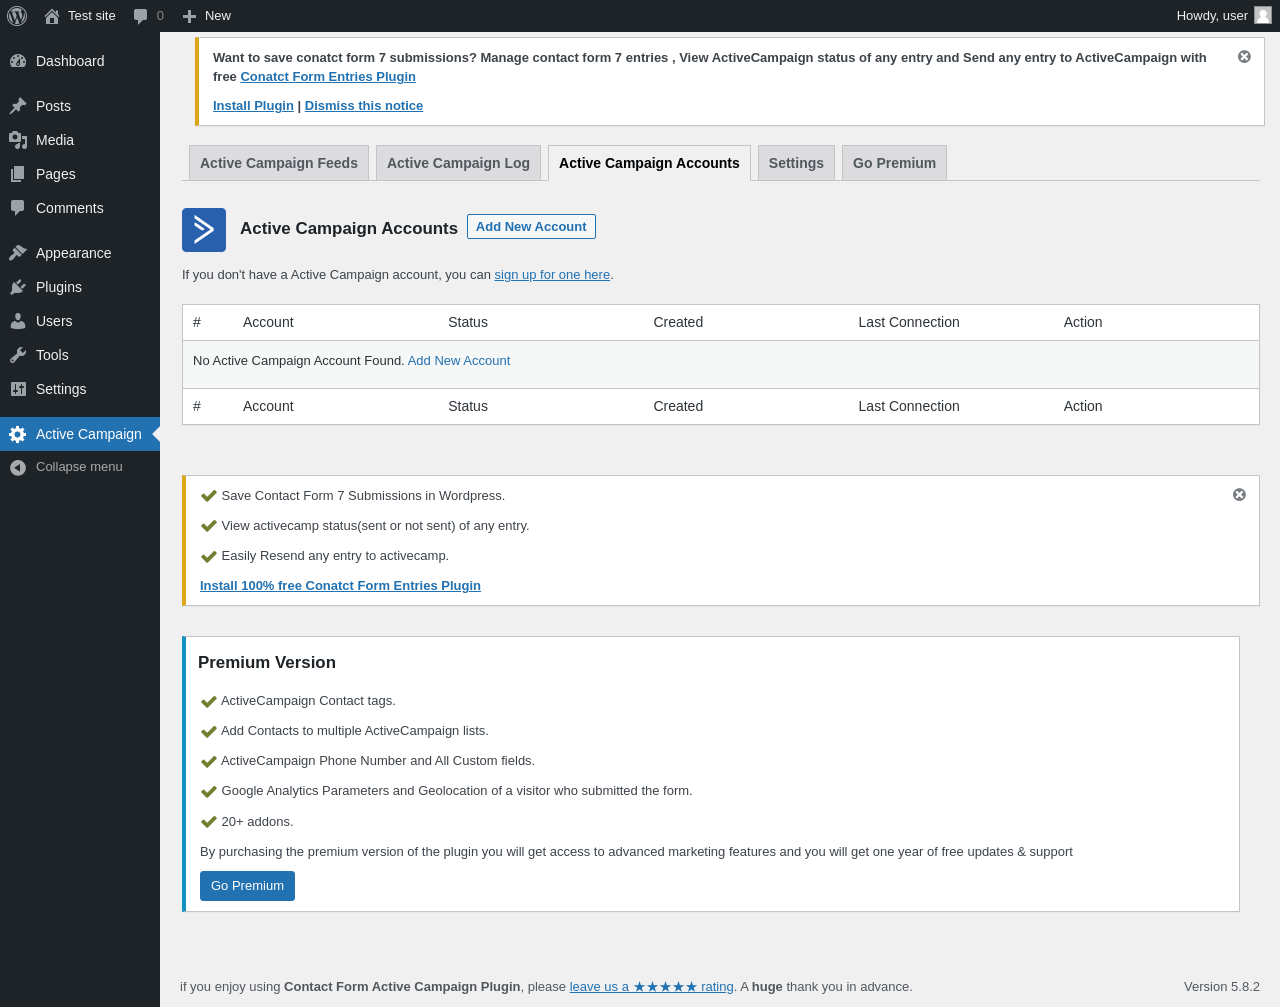The width and height of the screenshot is (1280, 1007).
Task: Open the Users menu item
Action: (80, 321)
